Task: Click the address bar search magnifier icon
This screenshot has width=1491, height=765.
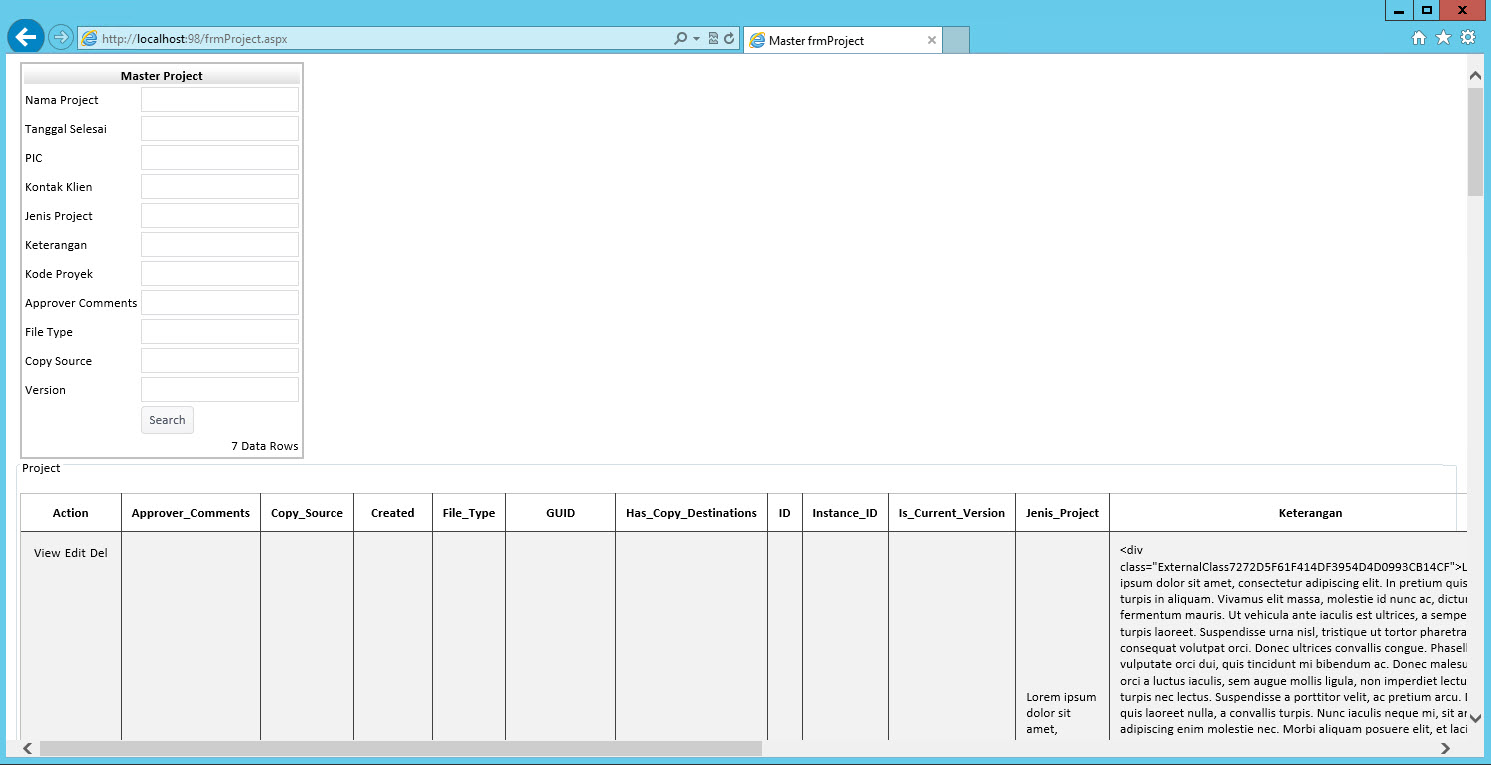Action: [x=680, y=39]
